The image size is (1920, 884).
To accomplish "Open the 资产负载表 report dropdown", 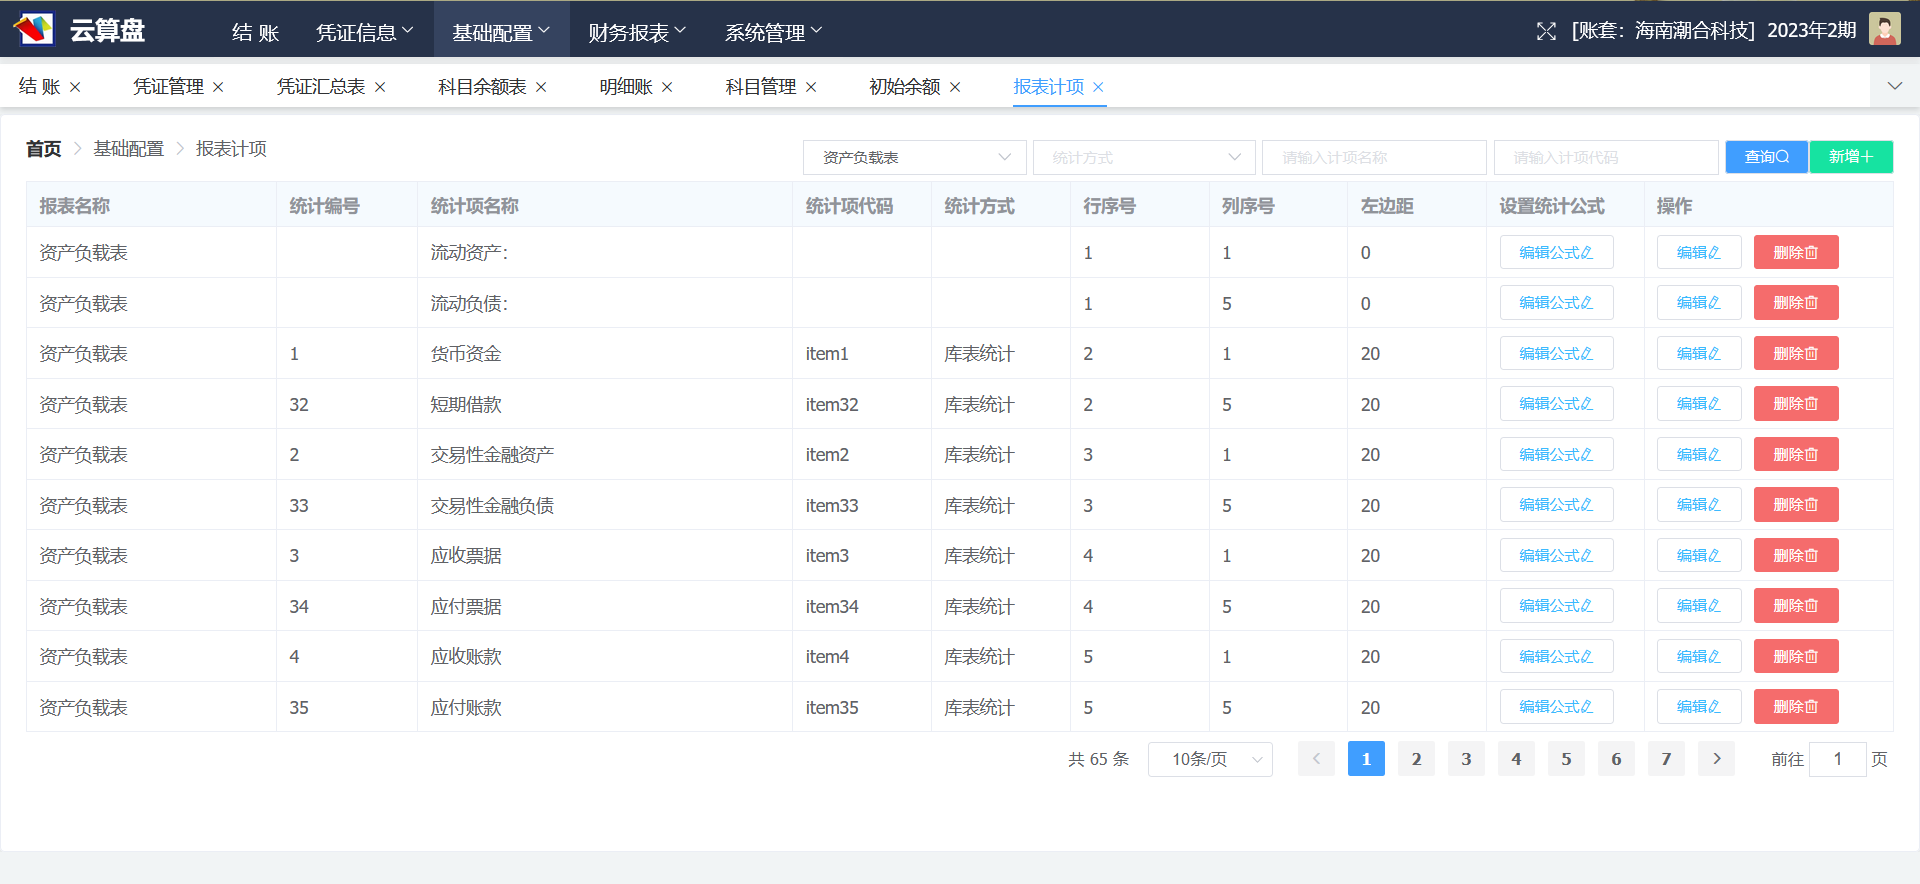I will [x=914, y=157].
